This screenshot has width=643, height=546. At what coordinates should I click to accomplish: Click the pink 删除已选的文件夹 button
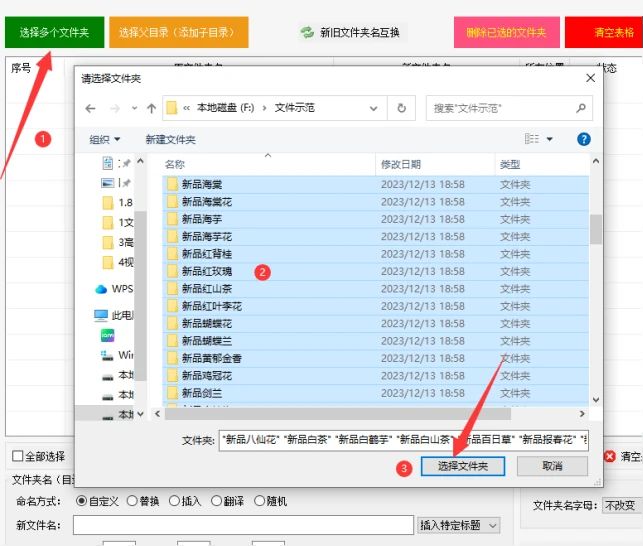(506, 32)
